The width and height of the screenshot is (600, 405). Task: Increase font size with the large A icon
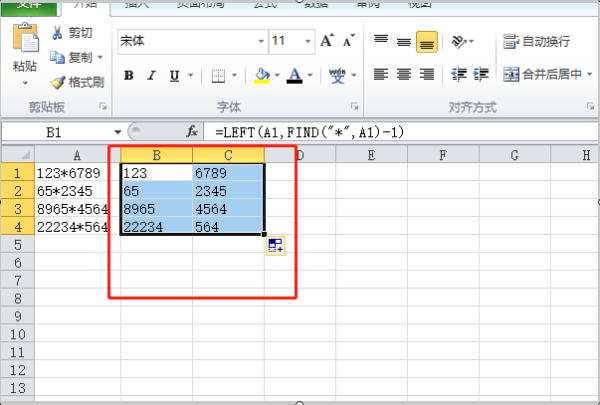(326, 41)
